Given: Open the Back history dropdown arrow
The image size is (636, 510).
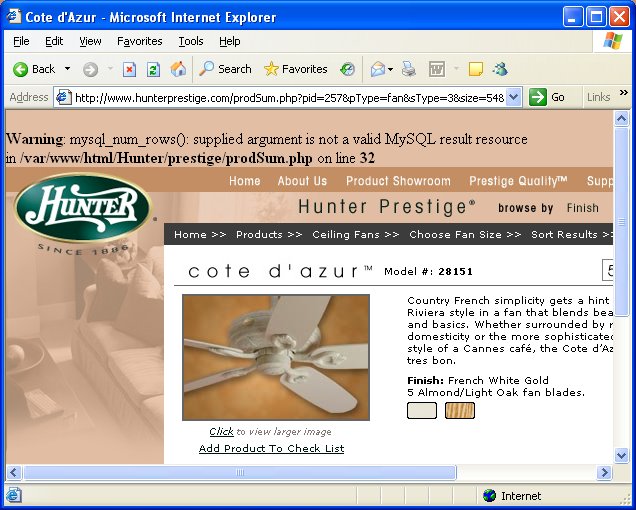Looking at the screenshot, I should click(67, 69).
